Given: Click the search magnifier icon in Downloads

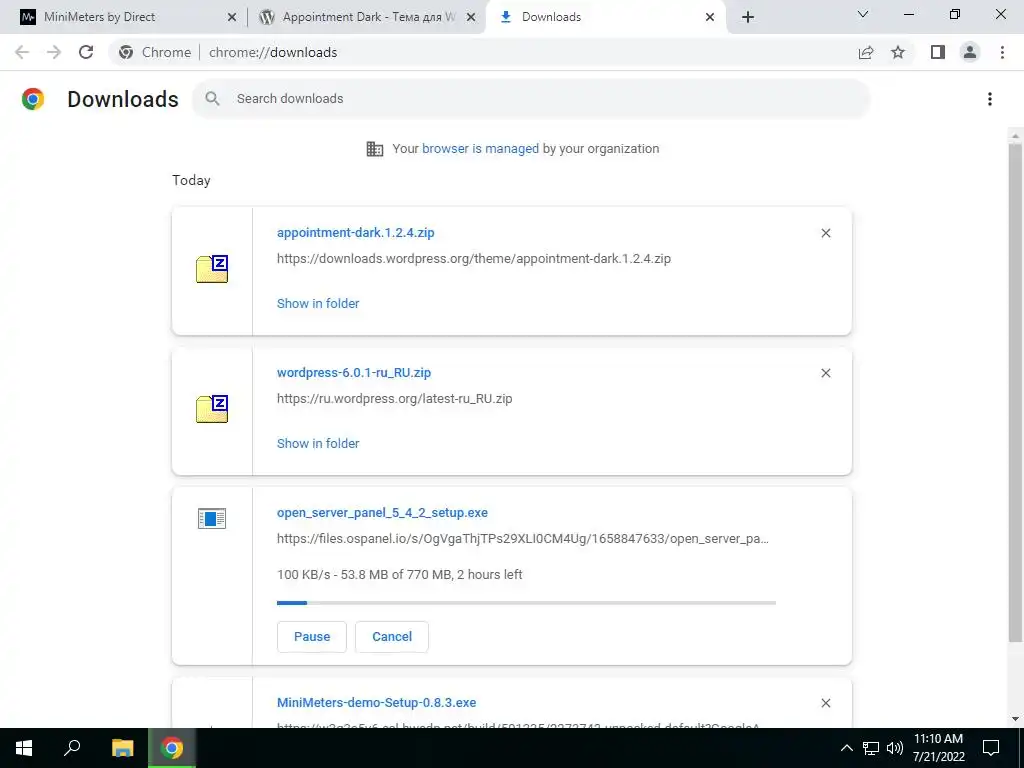Looking at the screenshot, I should click(212, 99).
